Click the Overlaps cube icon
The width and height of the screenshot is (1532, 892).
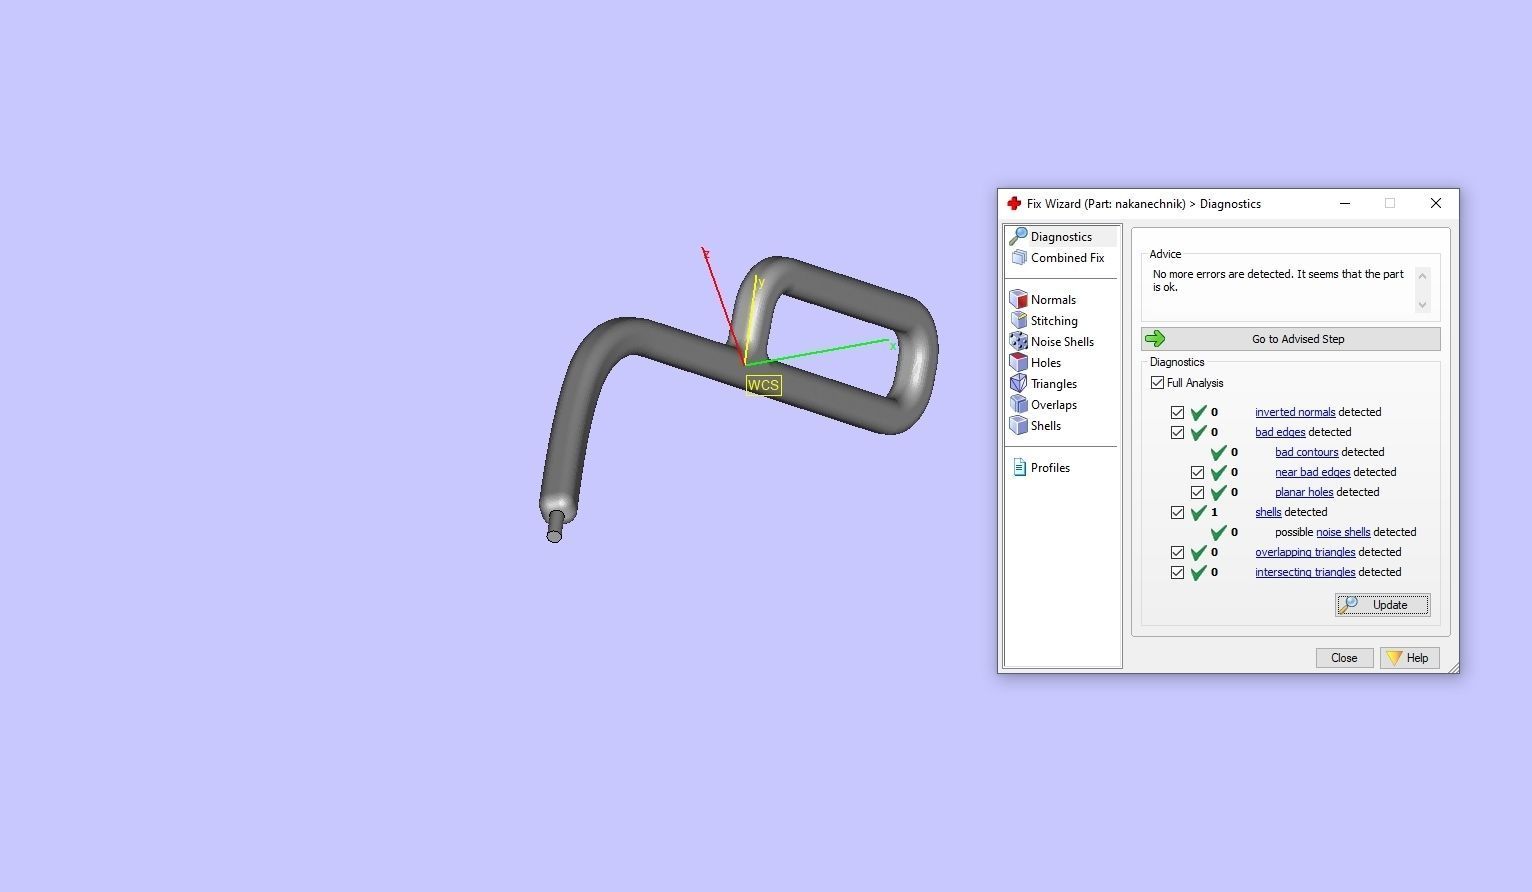pos(1019,405)
